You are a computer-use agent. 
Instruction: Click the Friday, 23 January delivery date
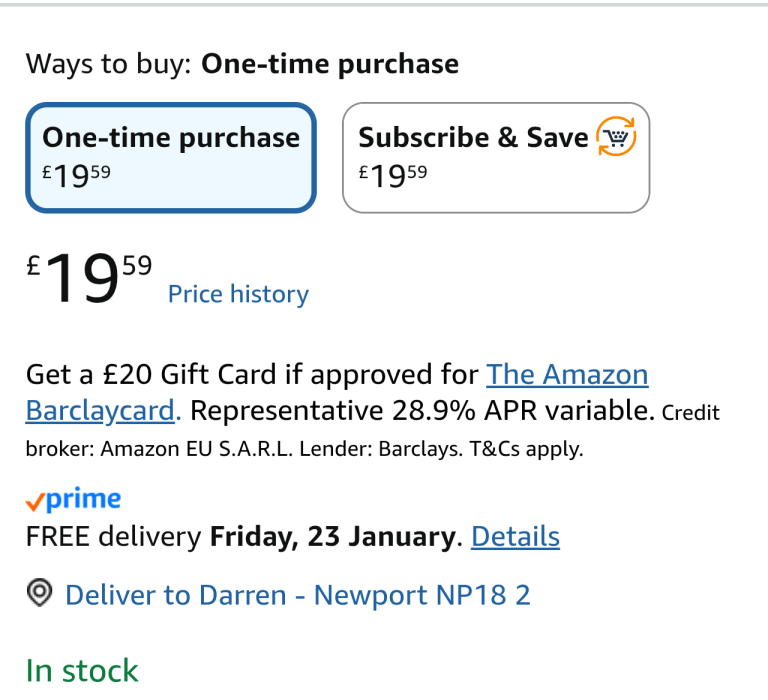[332, 537]
